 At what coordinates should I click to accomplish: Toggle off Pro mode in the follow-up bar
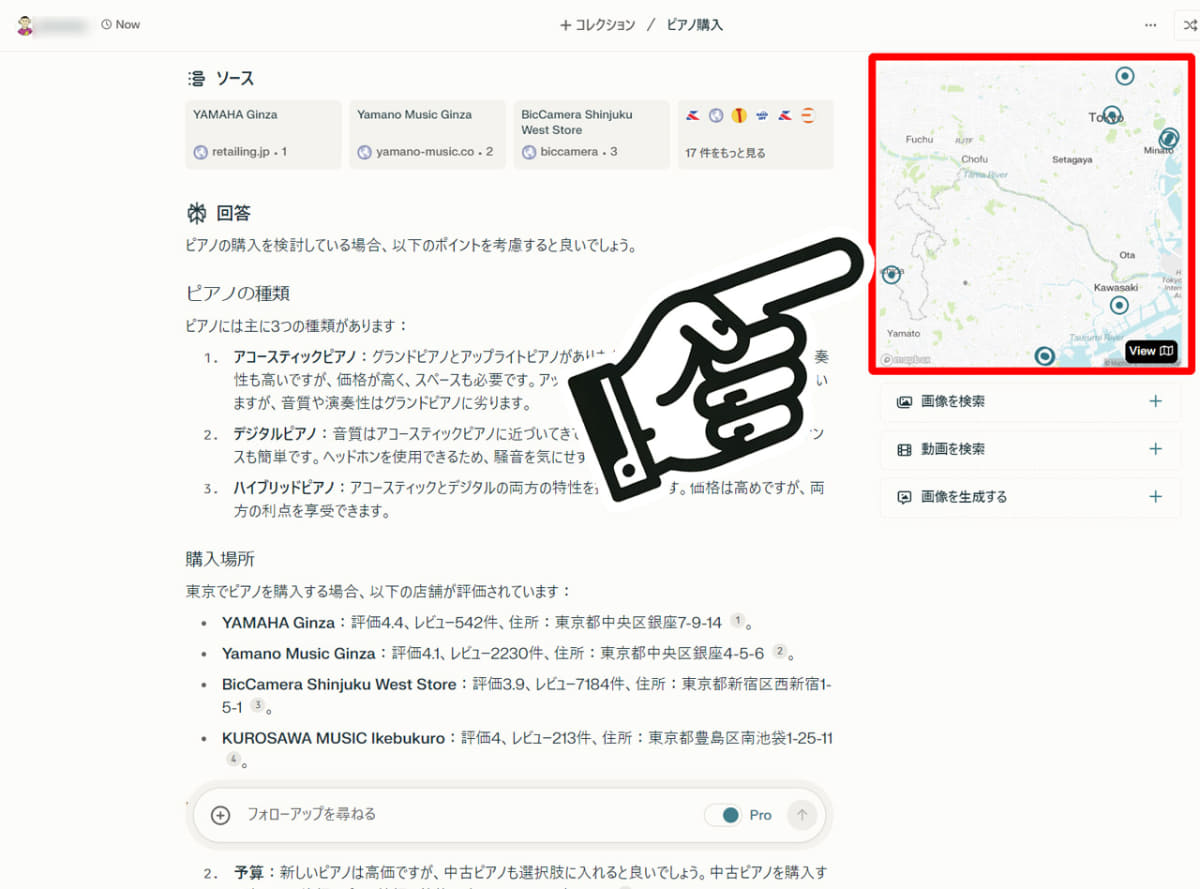click(724, 815)
